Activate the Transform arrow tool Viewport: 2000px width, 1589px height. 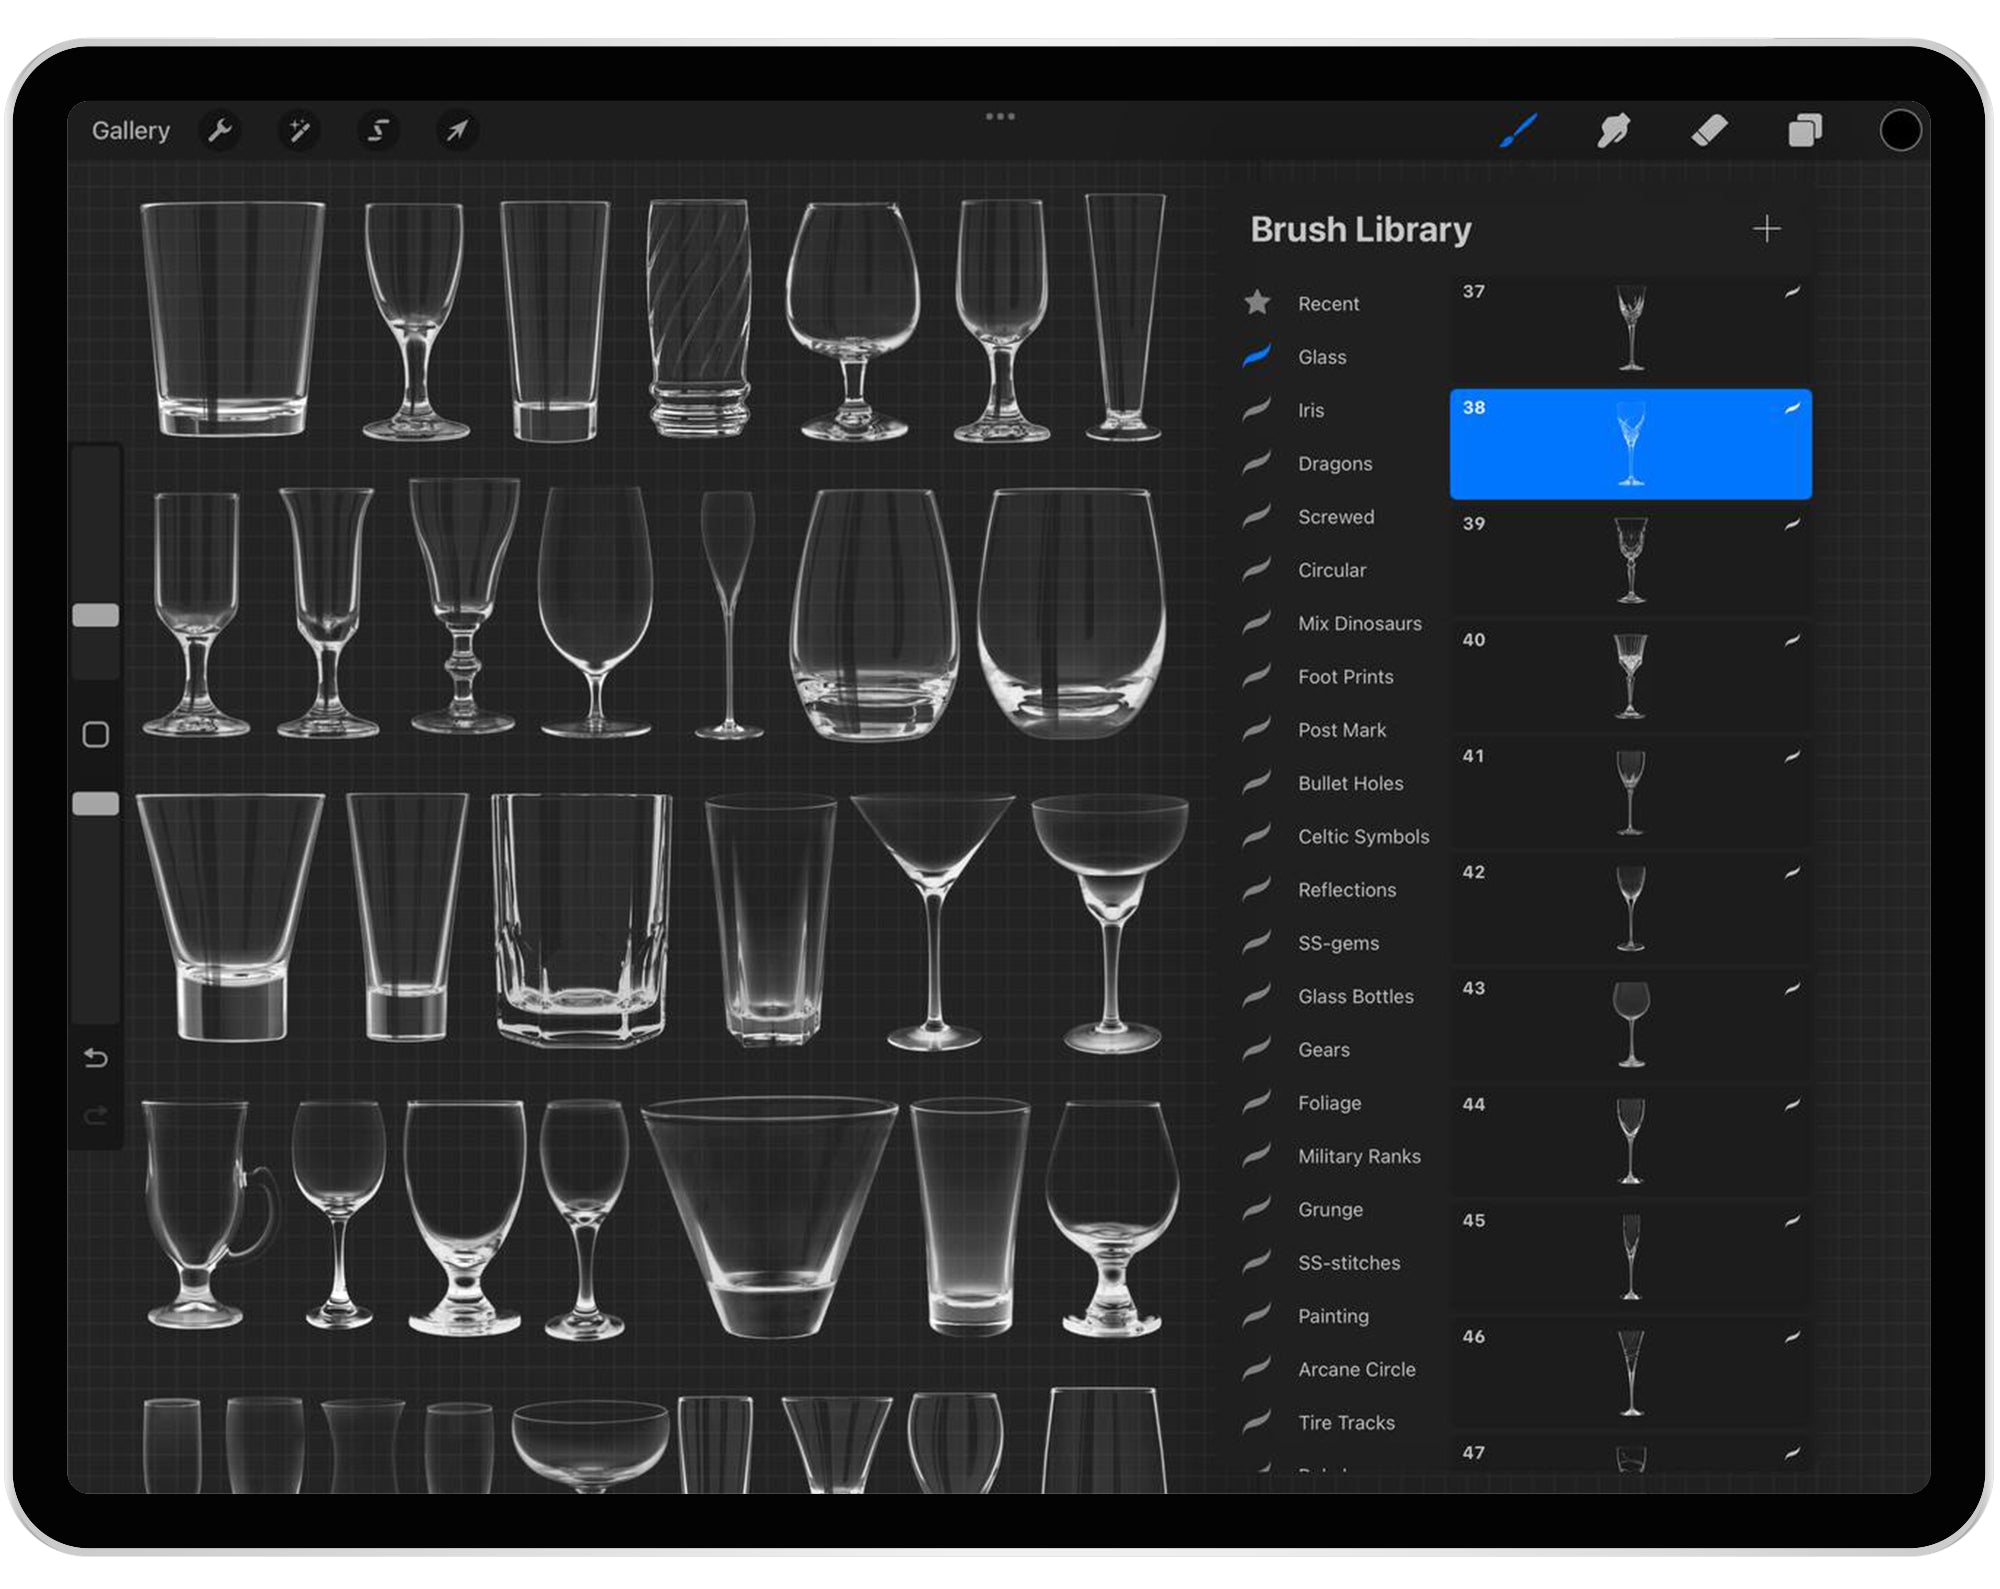pos(456,131)
